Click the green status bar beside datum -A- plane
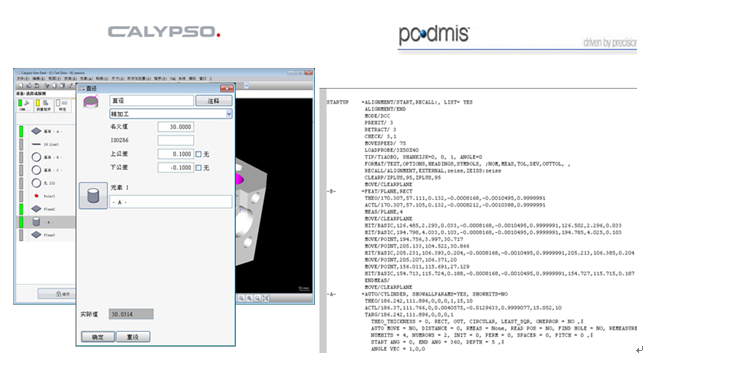741x374 pixels. (21, 131)
